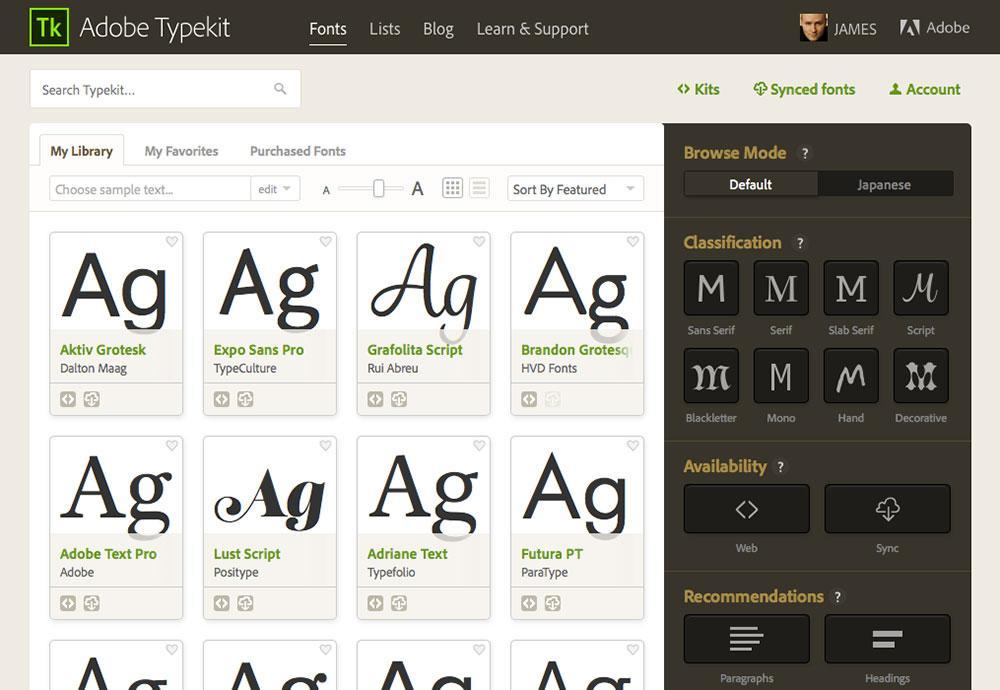Filter fonts by Web availability
This screenshot has width=1000, height=690.
coord(746,509)
